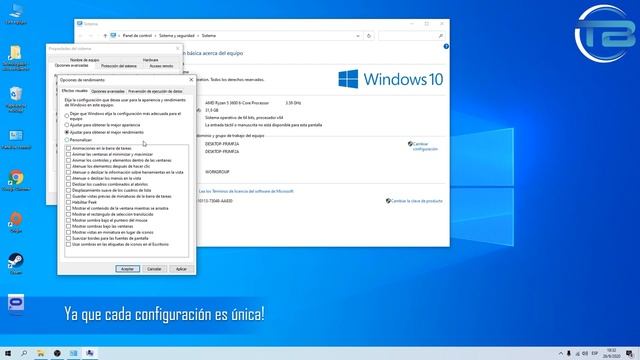
Task: Click 'Sistema y seguridad' in the breadcrumb
Action: (177, 36)
